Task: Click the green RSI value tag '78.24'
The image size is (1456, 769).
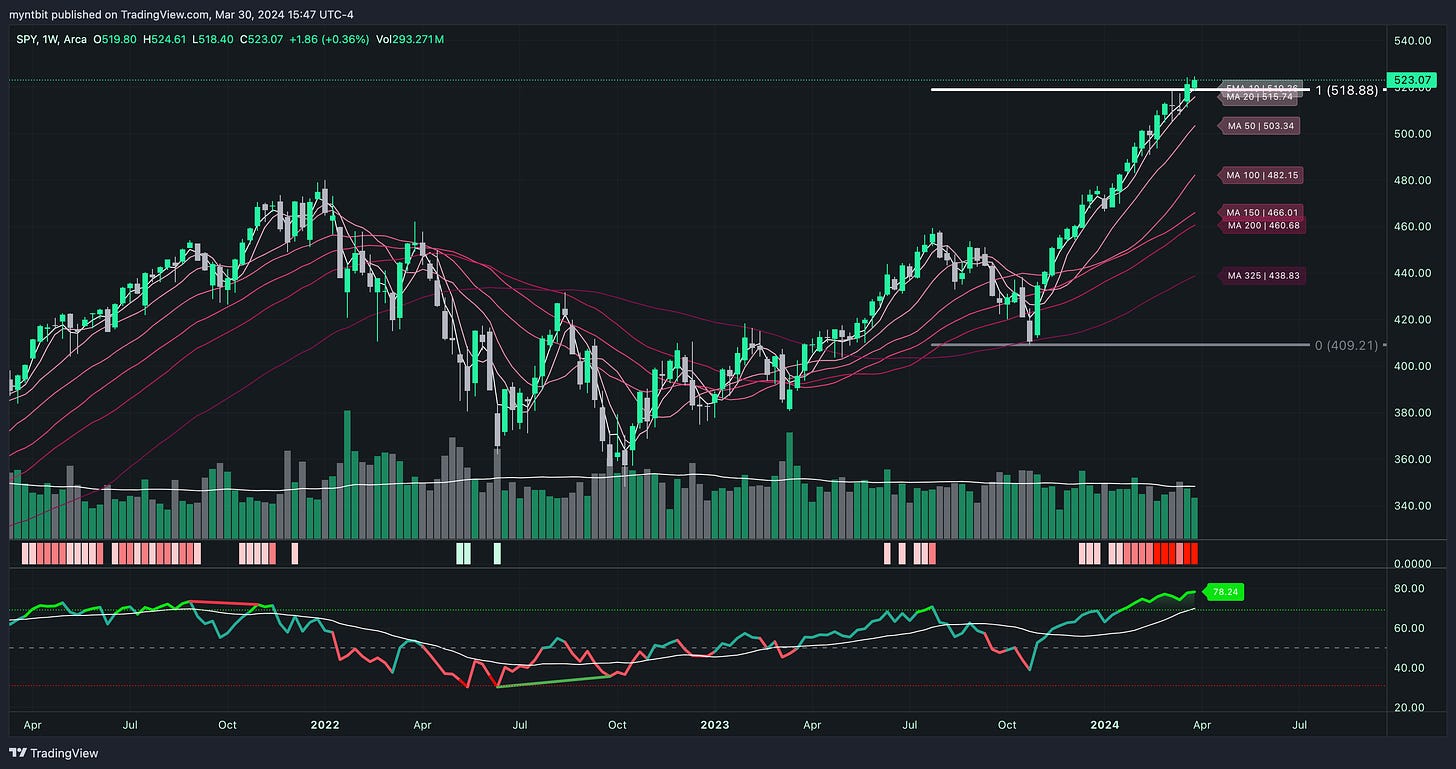Action: point(1225,592)
